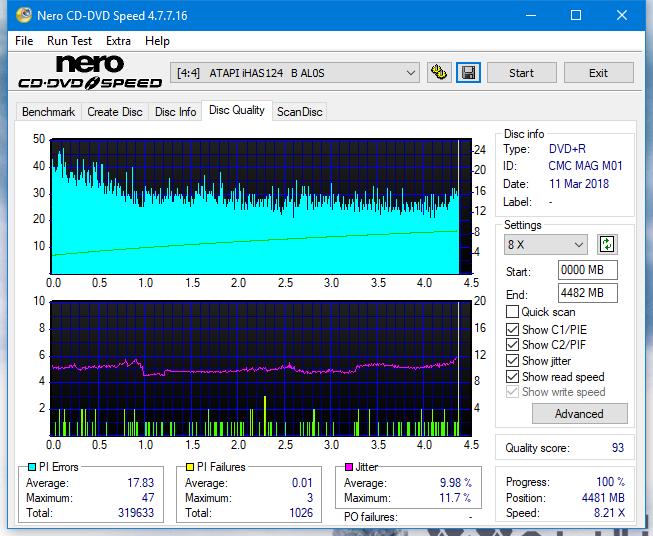Viewport: 653px width, 536px height.
Task: Click the End 4482 MB field
Action: point(588,293)
